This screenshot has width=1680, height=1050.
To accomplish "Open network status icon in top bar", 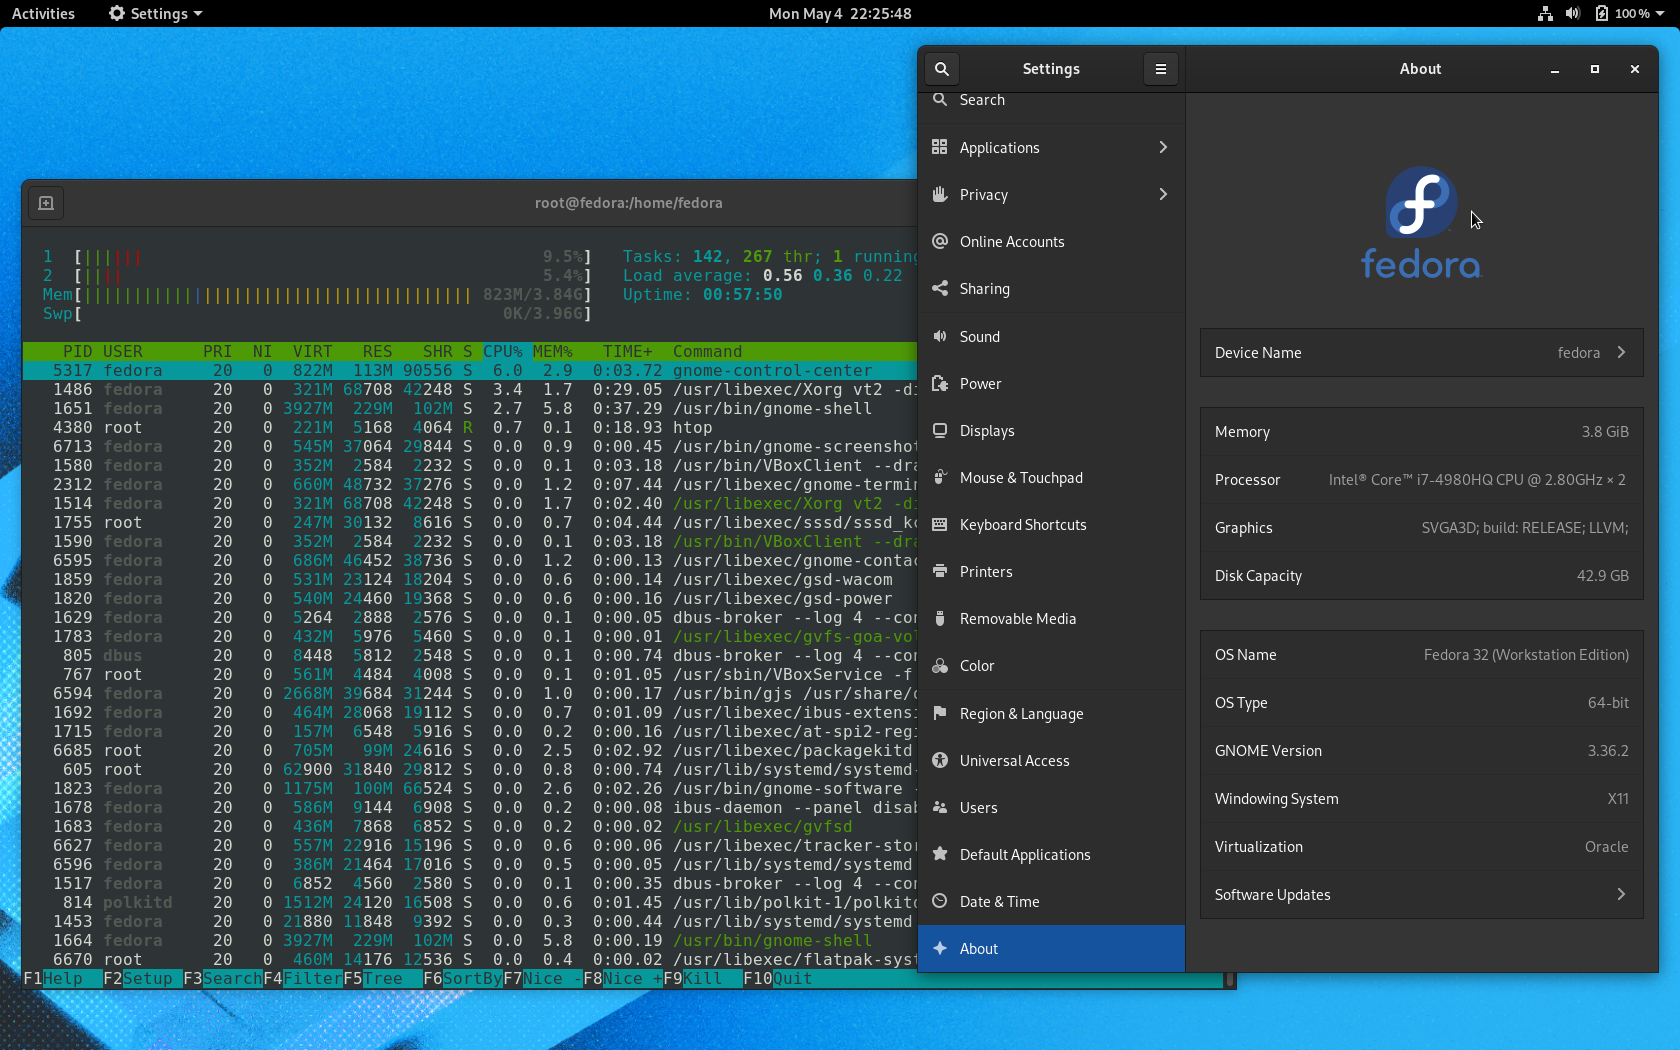I will (1545, 13).
